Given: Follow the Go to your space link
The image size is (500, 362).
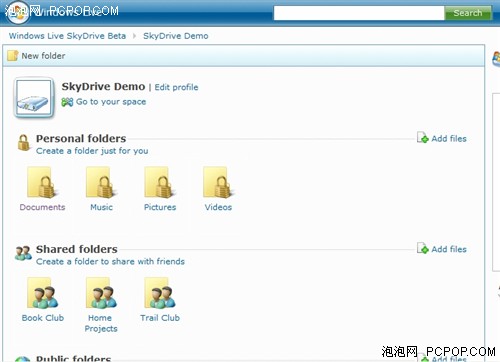Looking at the screenshot, I should point(111,102).
